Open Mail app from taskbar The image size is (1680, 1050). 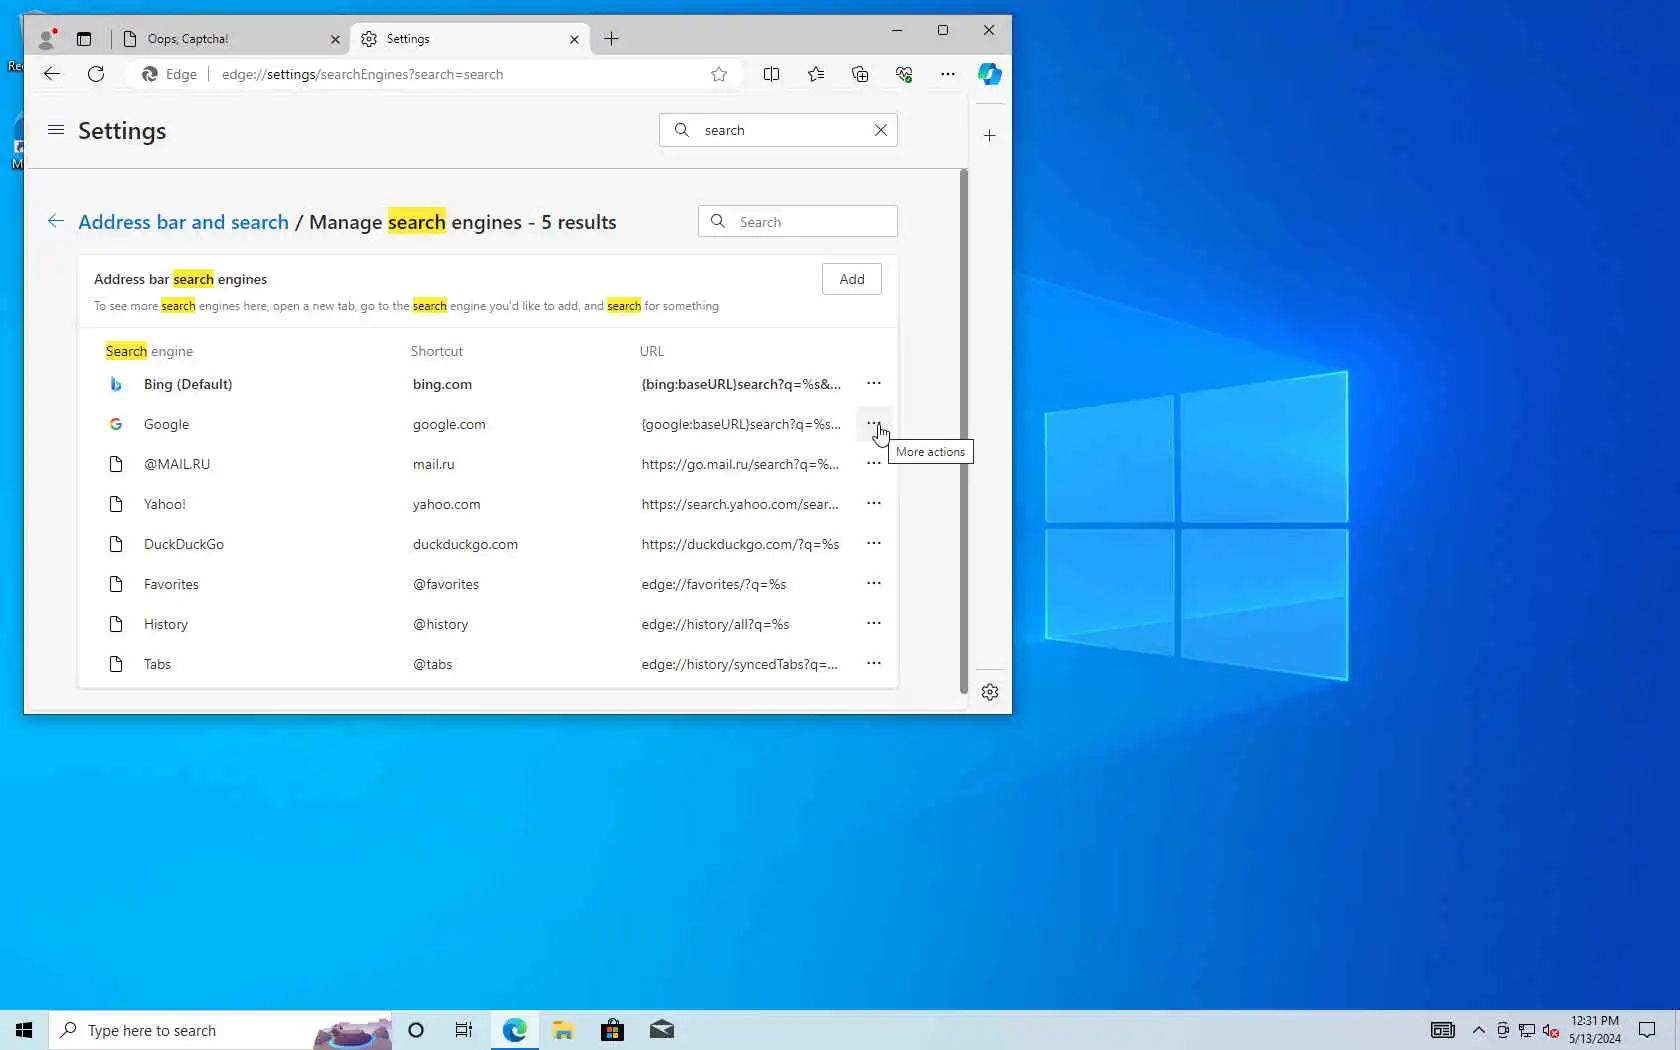coord(662,1030)
